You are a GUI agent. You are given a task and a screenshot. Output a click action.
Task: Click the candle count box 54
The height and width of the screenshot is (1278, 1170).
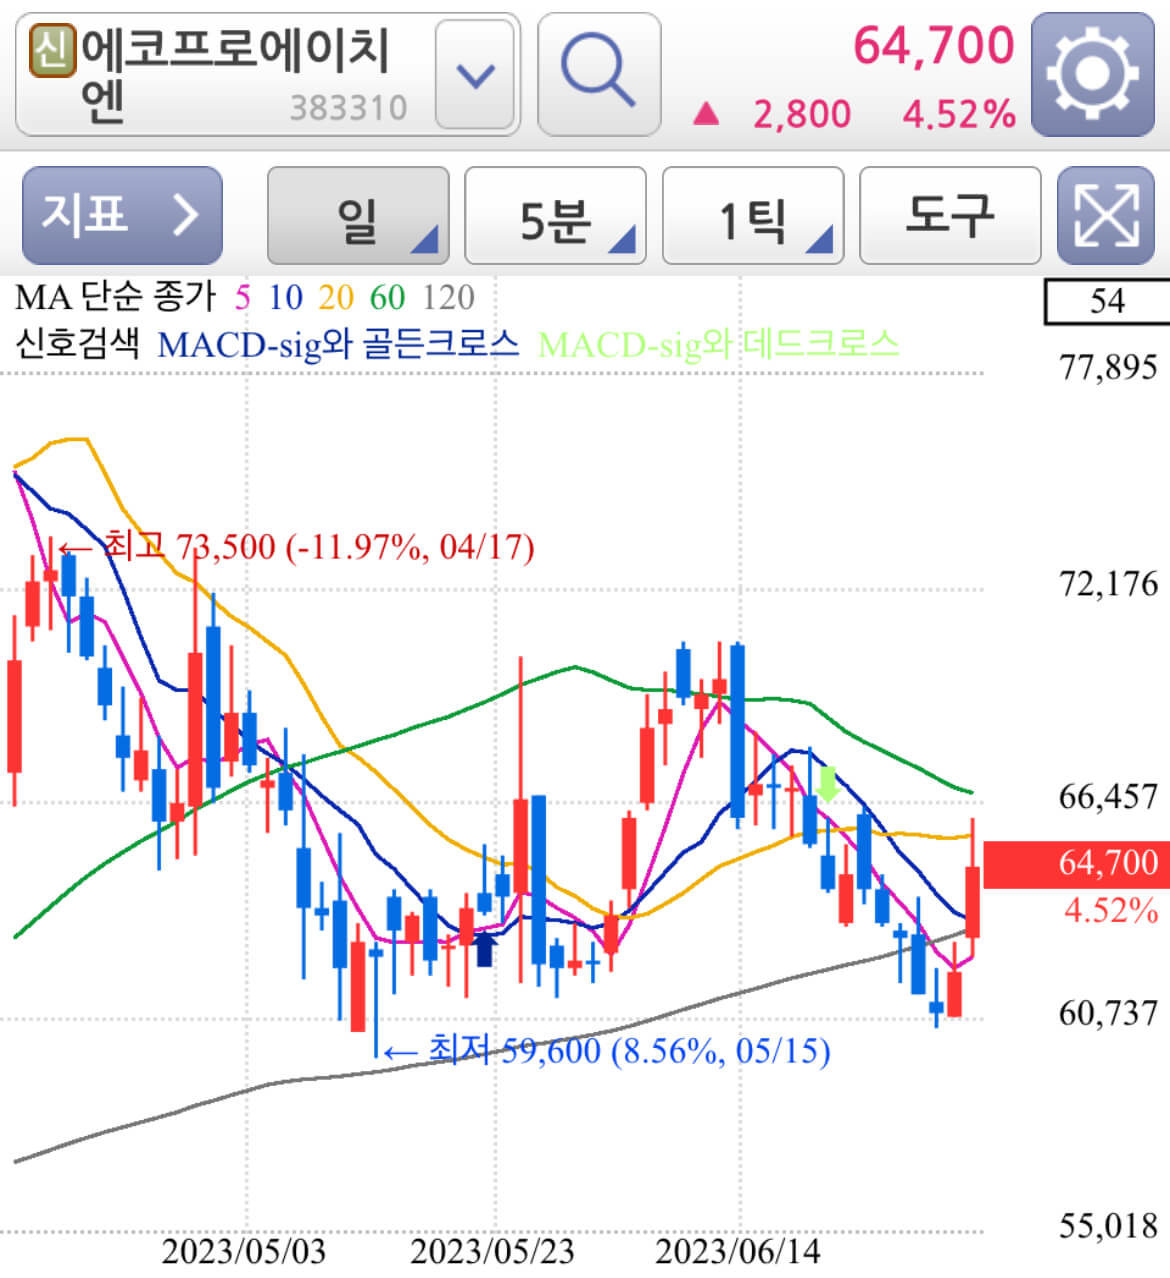point(1106,301)
